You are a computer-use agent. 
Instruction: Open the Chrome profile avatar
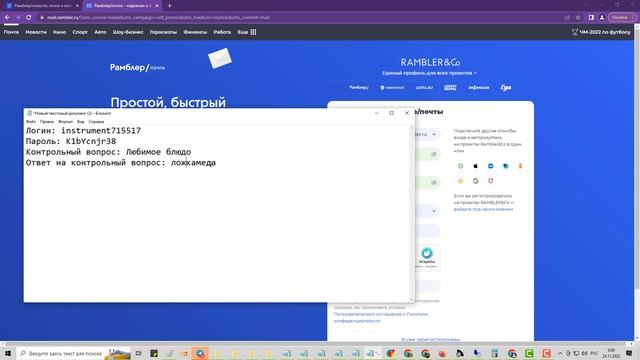pos(602,18)
